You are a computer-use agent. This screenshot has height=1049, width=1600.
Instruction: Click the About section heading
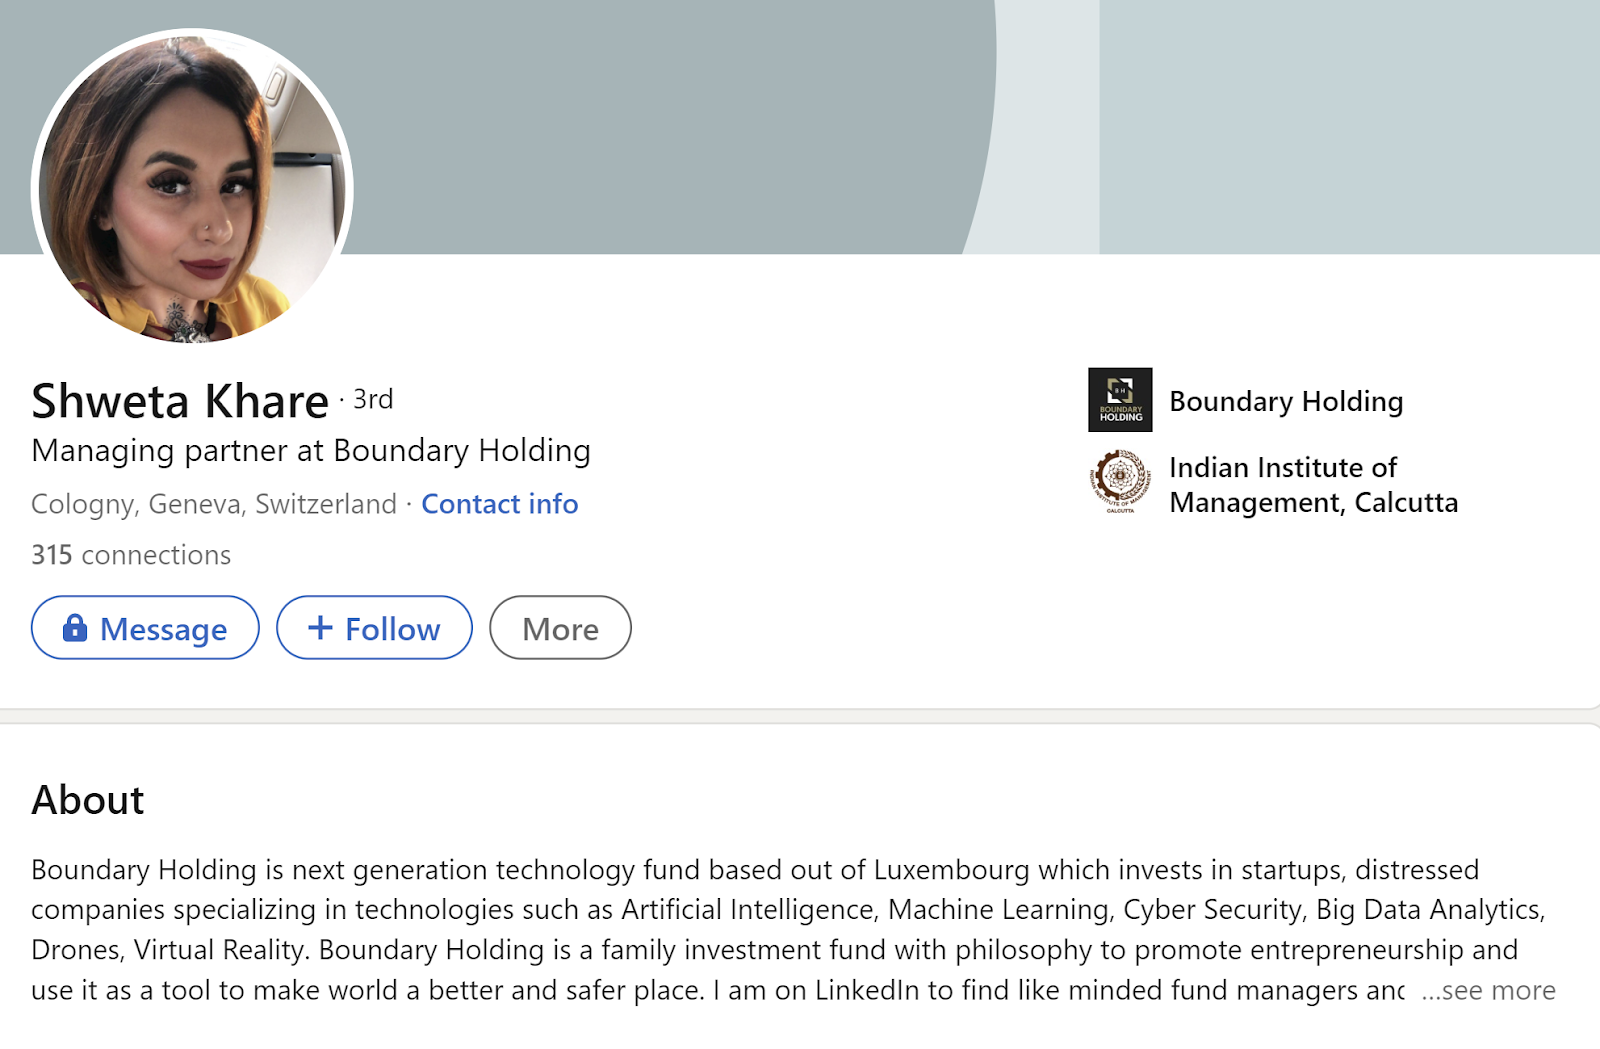(x=88, y=800)
